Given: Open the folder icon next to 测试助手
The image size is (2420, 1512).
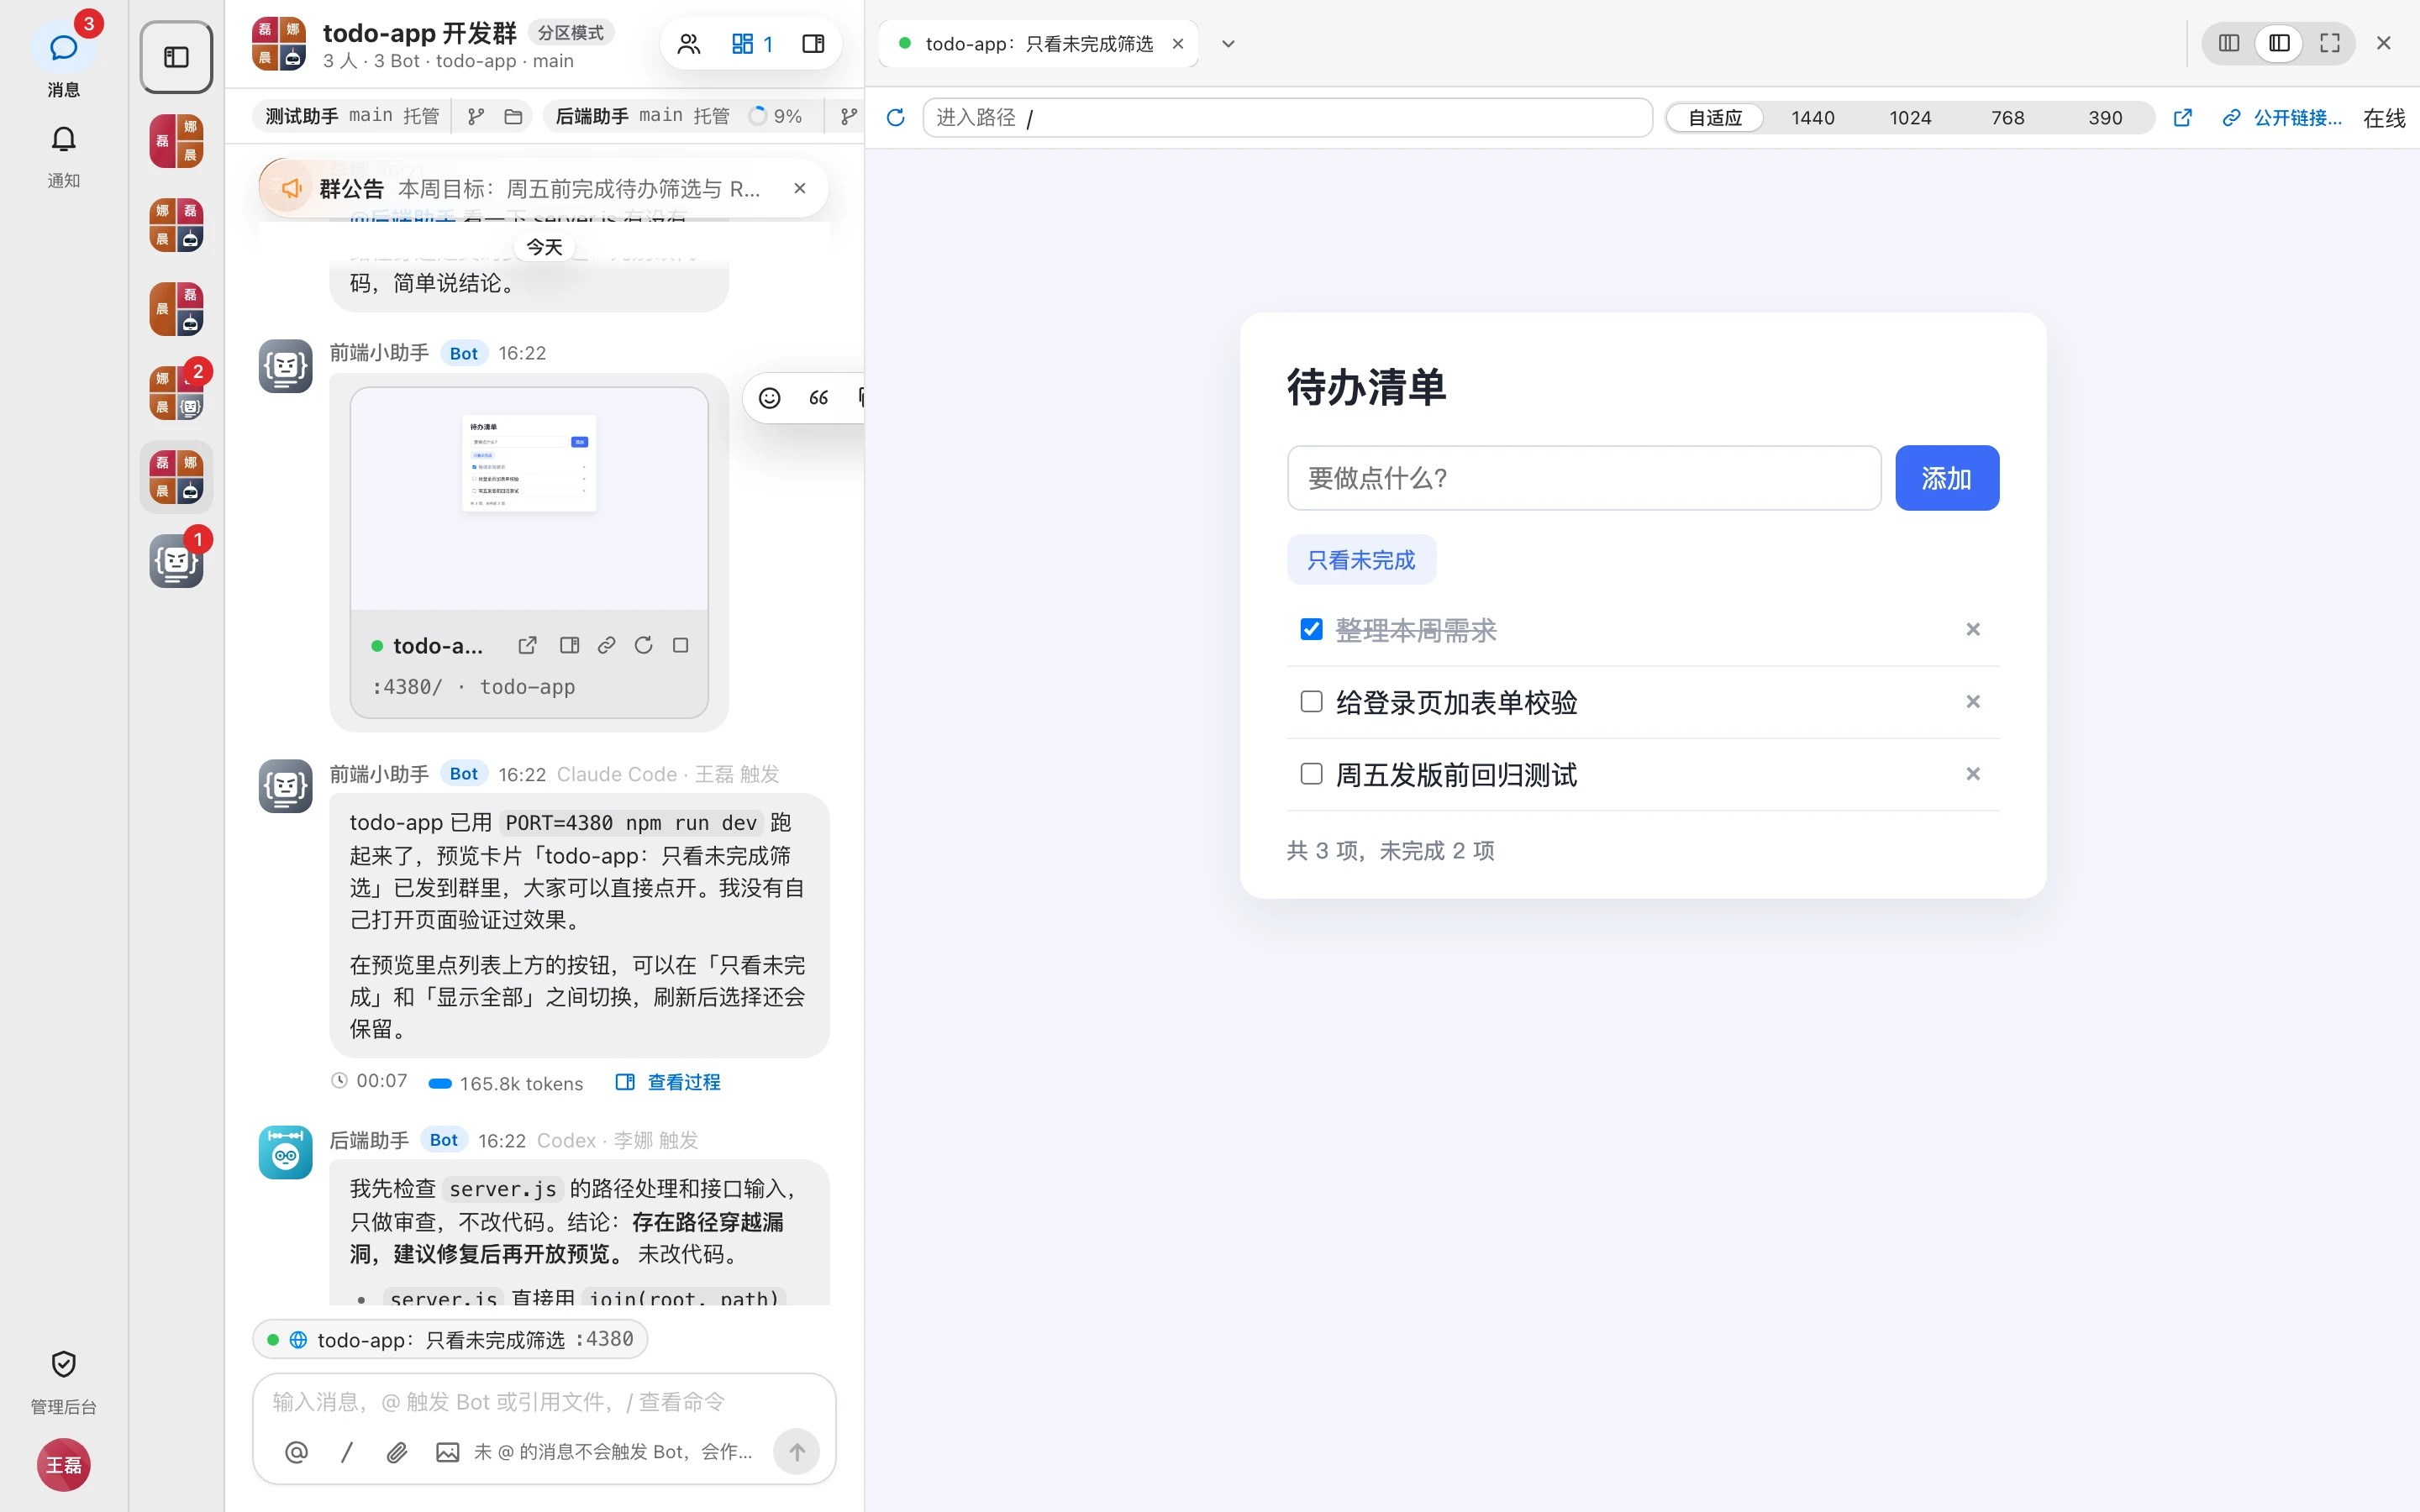Looking at the screenshot, I should 513,117.
